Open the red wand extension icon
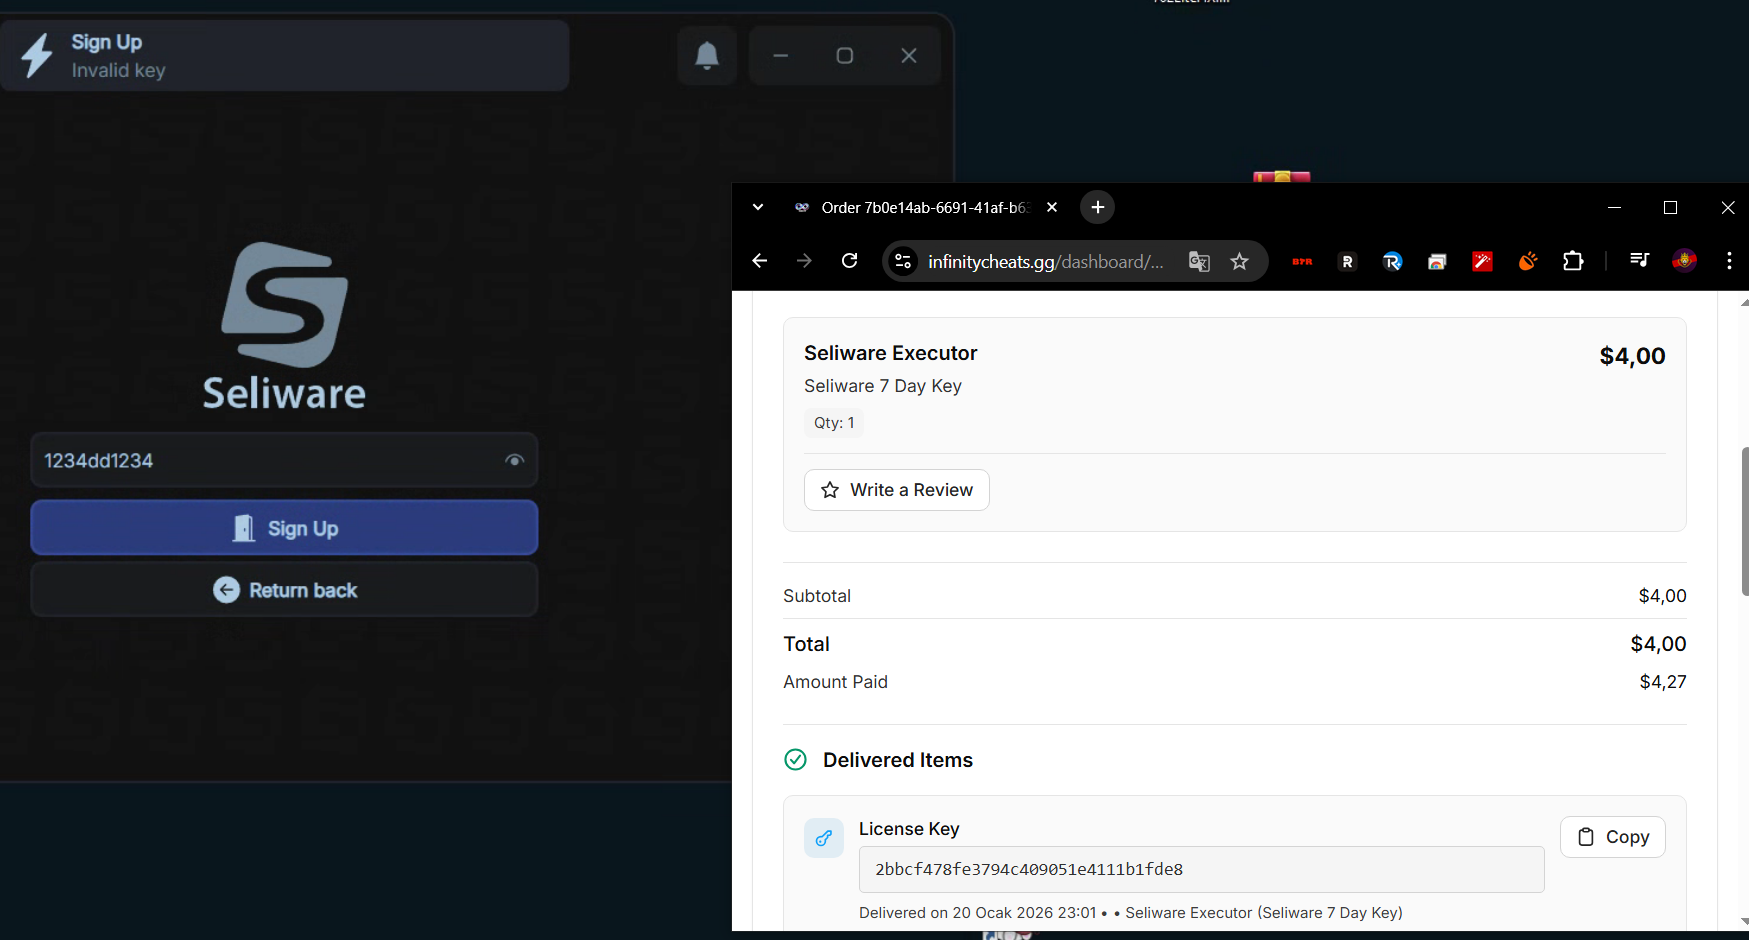The width and height of the screenshot is (1749, 940). tap(1482, 261)
